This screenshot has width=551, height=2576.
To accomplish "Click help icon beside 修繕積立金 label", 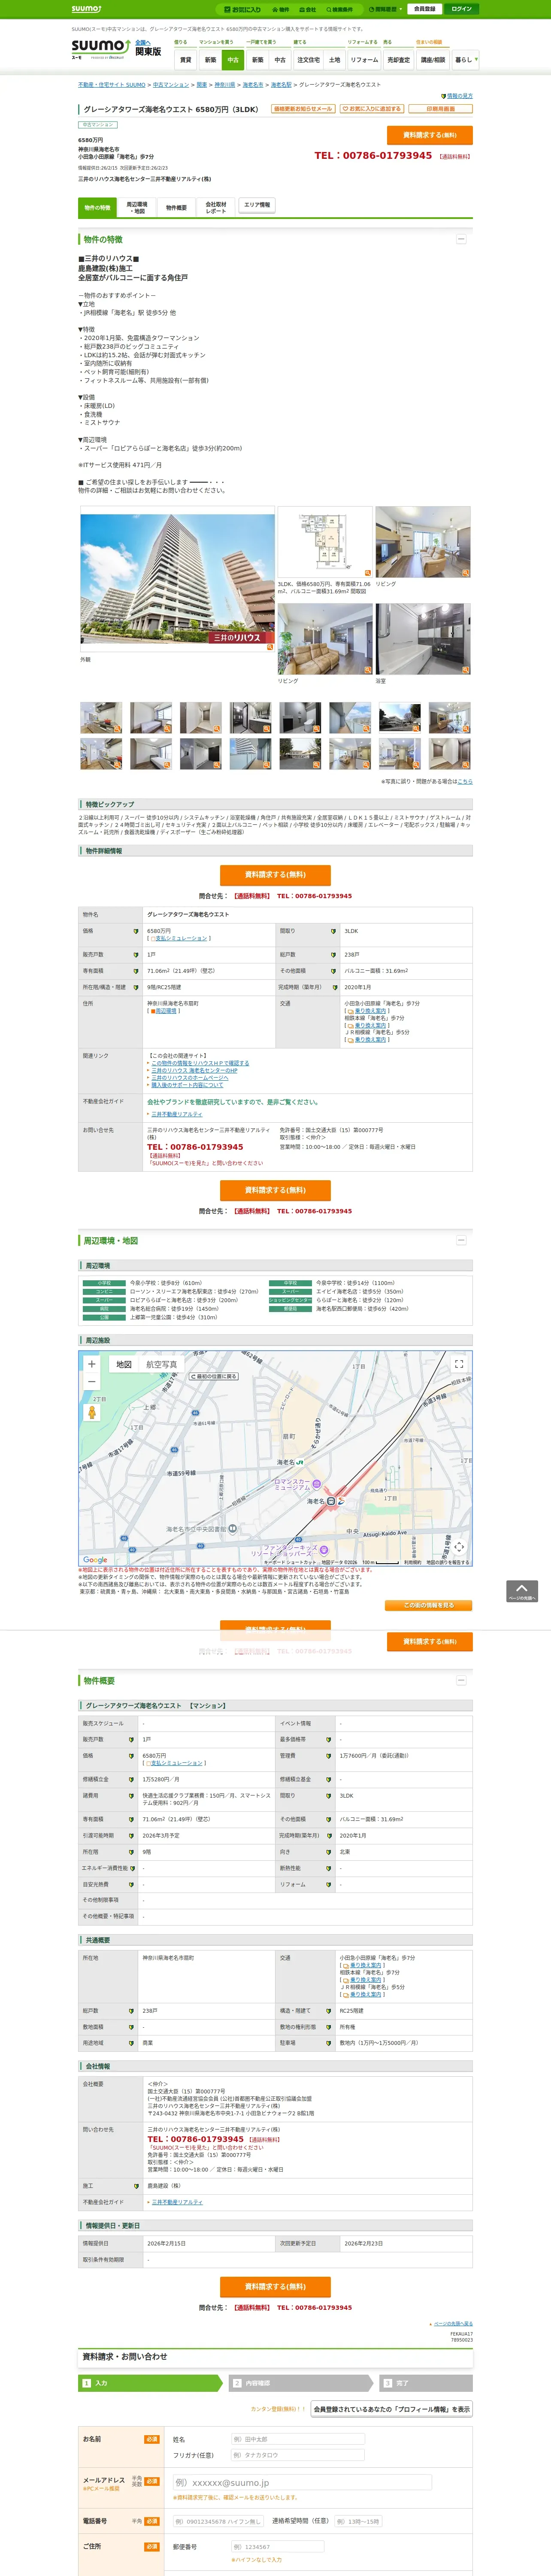I will [x=131, y=1780].
